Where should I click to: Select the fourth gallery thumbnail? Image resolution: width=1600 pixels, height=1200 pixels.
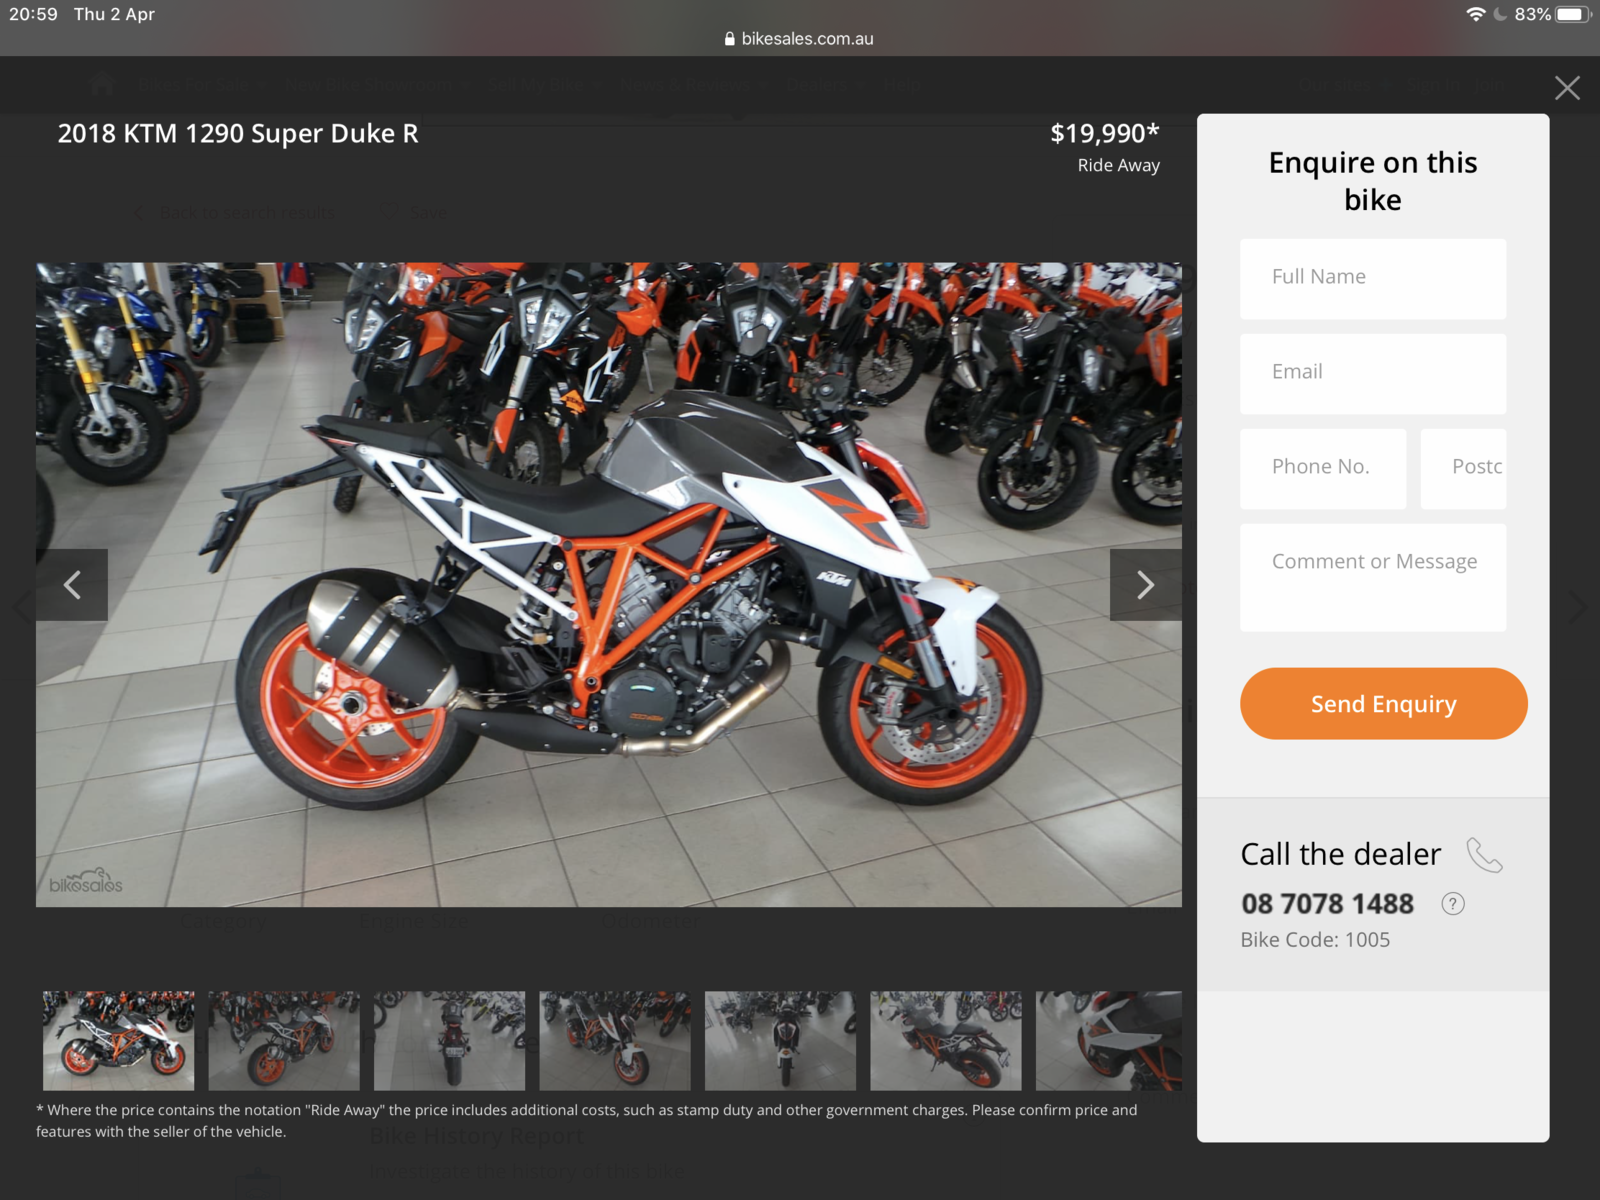point(615,1040)
